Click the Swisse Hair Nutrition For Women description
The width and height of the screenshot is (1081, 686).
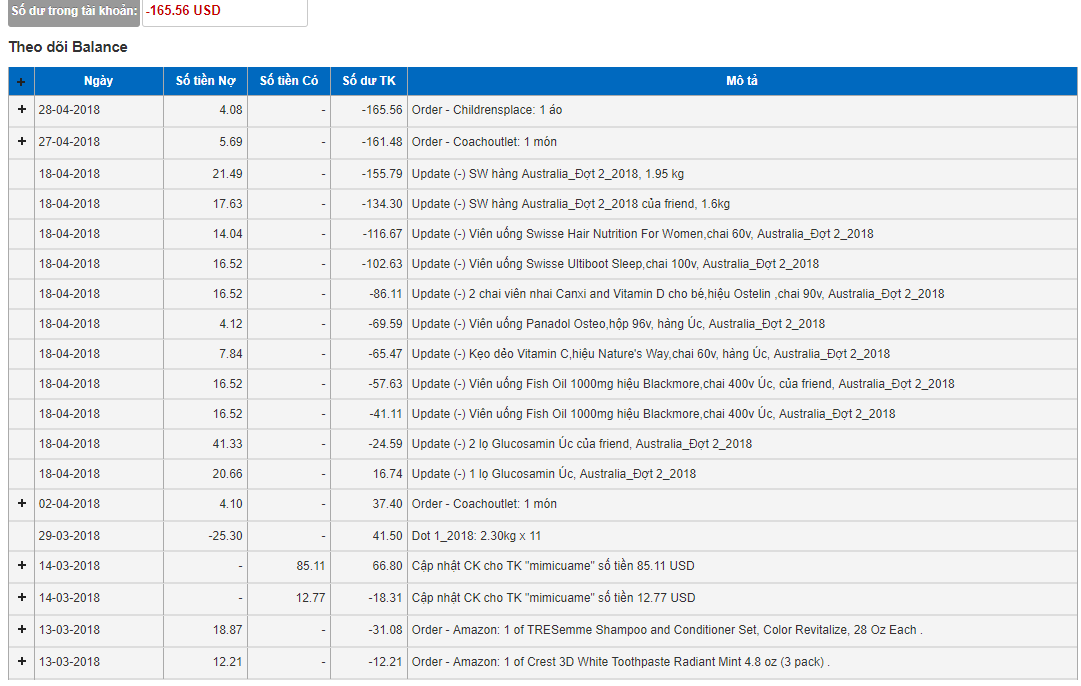(x=642, y=234)
